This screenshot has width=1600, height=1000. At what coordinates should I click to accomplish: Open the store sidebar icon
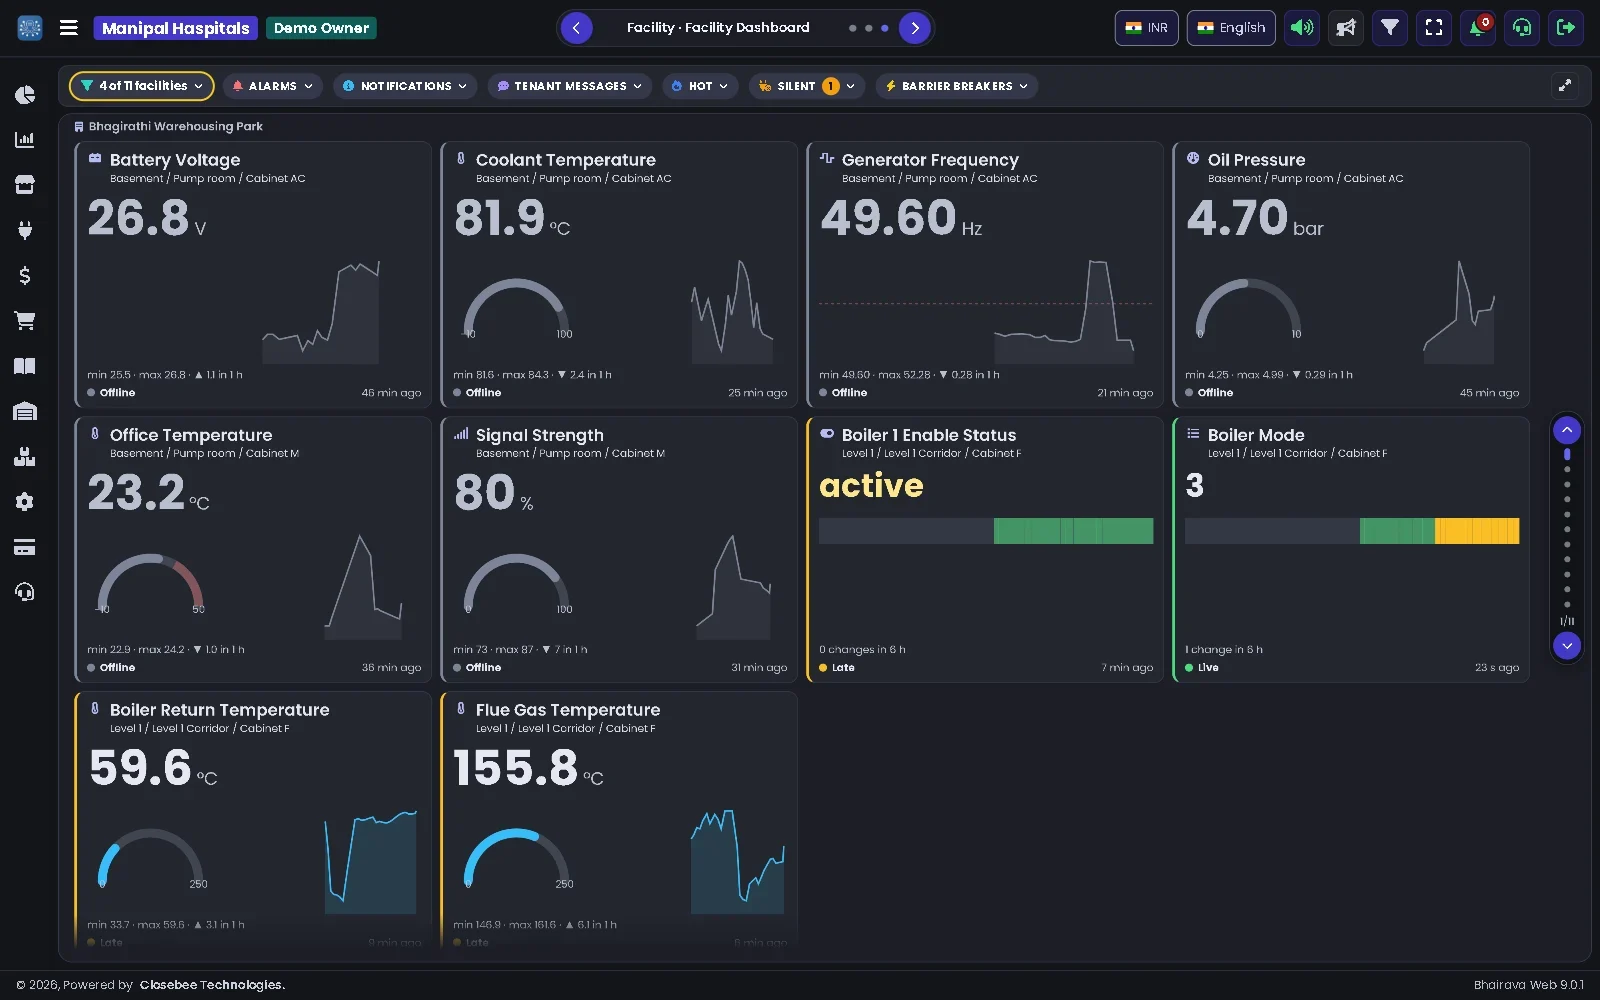[x=25, y=185]
